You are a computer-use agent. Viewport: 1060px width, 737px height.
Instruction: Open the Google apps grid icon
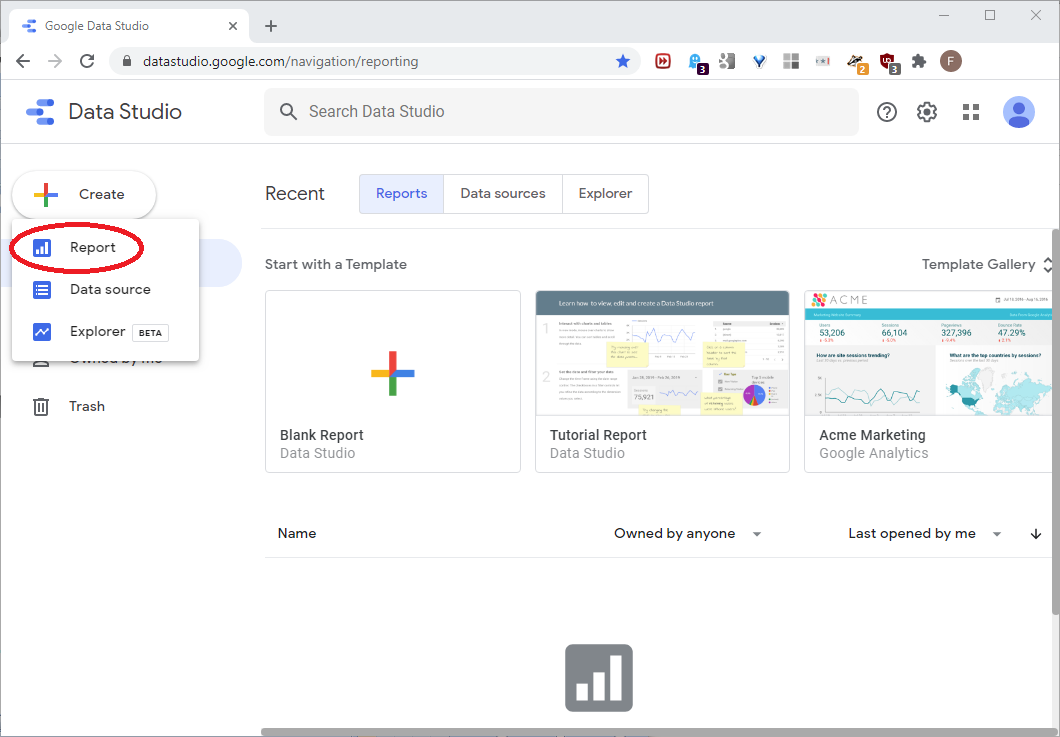971,112
